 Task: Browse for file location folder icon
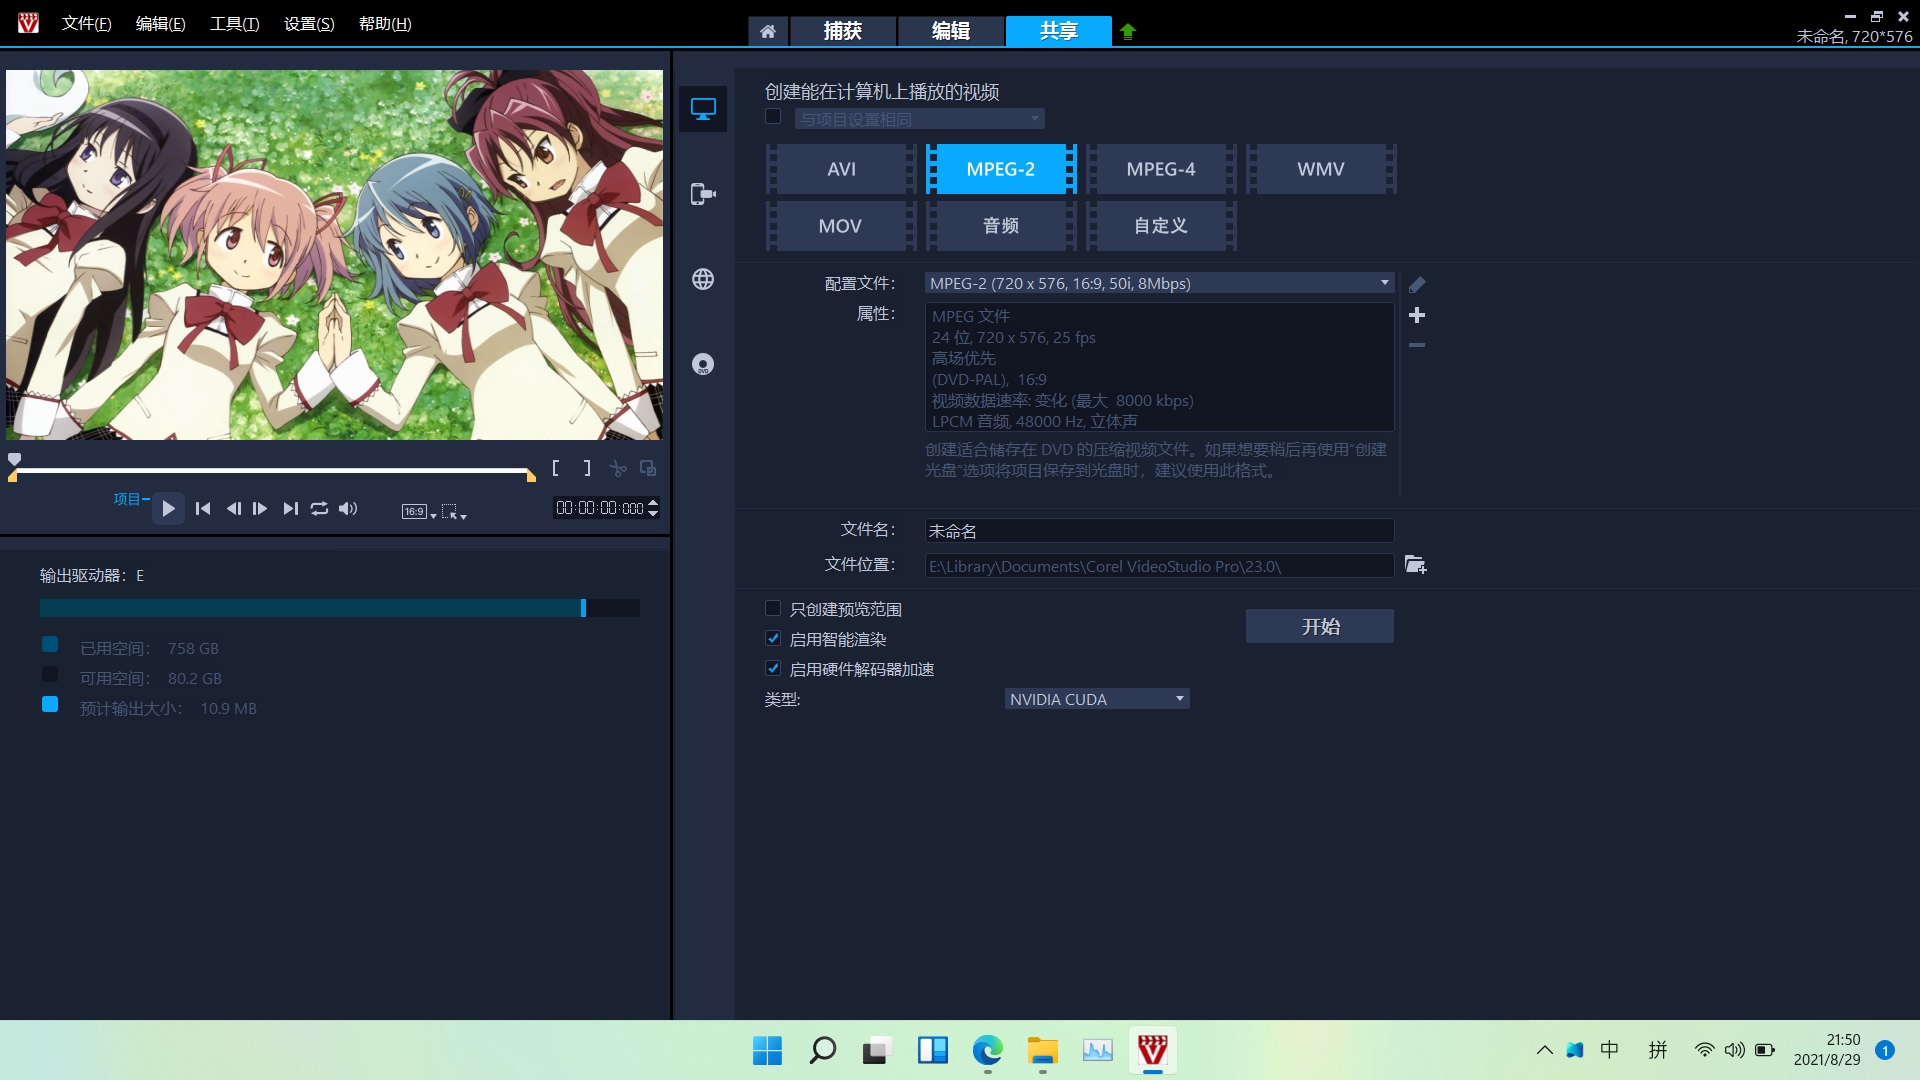pyautogui.click(x=1415, y=565)
